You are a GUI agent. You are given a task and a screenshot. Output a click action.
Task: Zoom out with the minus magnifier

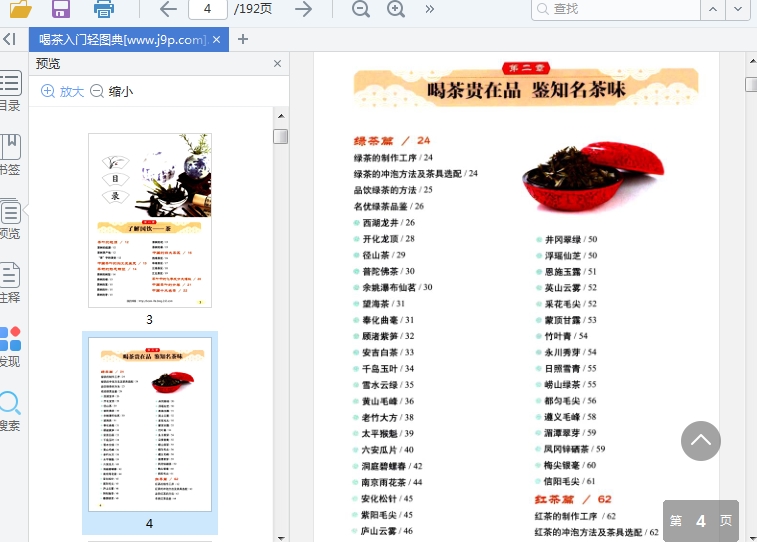pos(361,9)
